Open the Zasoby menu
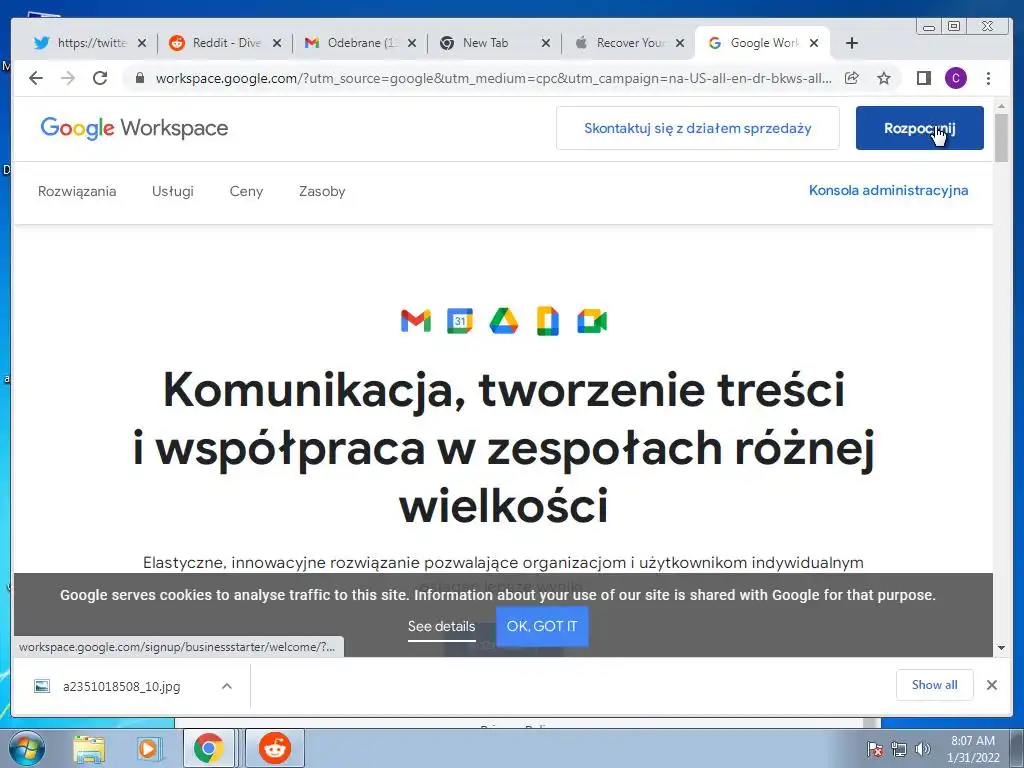1024x768 pixels. (322, 191)
